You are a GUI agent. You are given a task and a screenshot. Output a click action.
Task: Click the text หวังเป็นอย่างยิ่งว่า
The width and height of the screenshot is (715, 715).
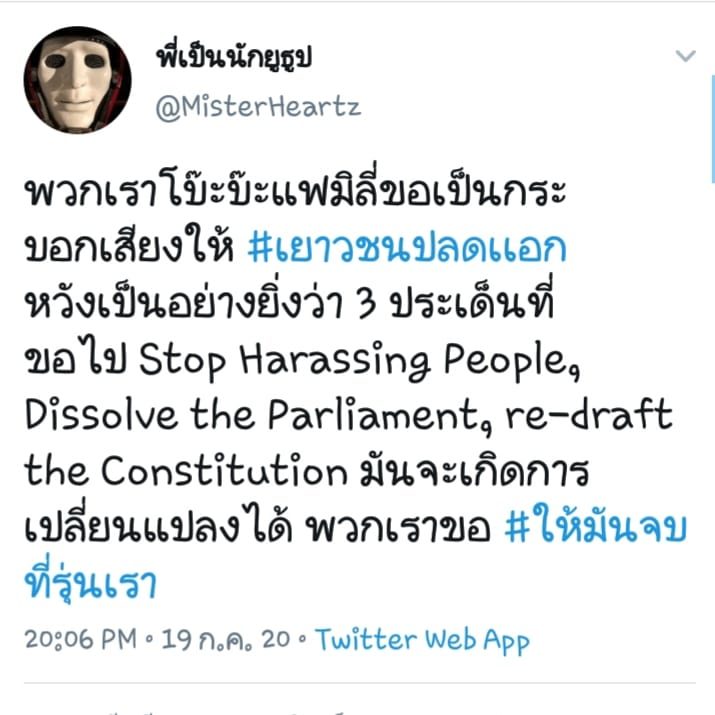coord(184,303)
